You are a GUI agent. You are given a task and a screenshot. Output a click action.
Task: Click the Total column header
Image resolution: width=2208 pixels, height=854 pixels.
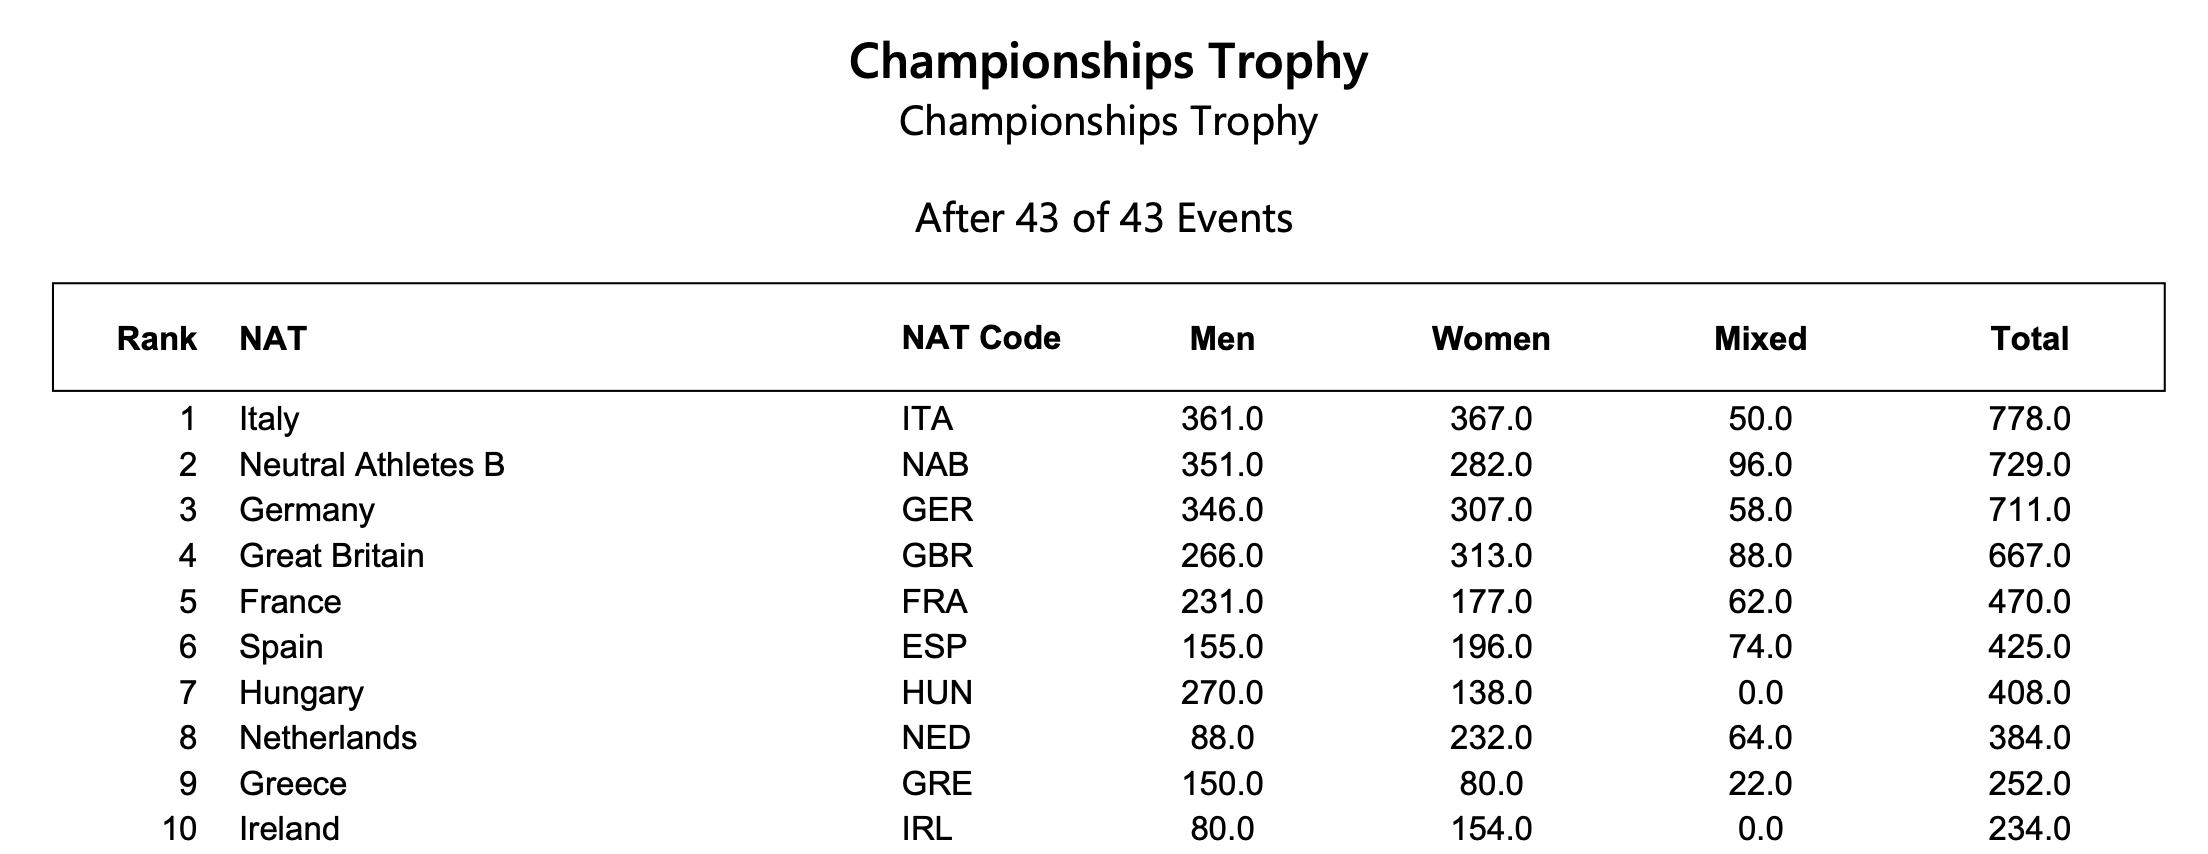pos(2029,338)
